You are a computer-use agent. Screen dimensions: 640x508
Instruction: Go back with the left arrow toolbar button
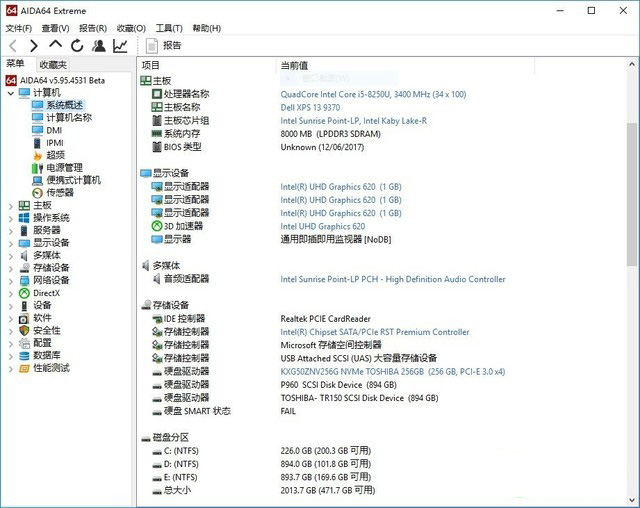13,46
